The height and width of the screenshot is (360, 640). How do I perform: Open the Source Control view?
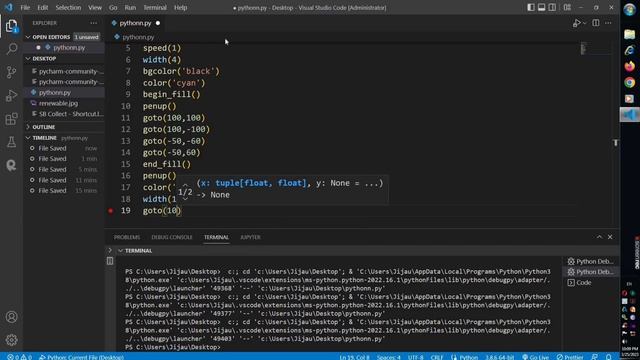pyautogui.click(x=11, y=72)
